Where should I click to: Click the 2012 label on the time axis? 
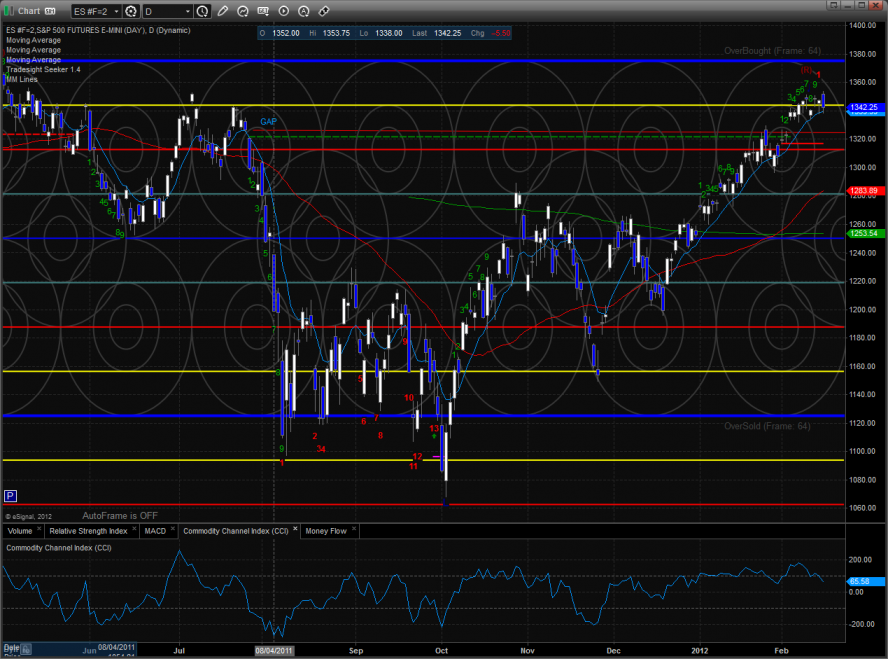[x=699, y=651]
